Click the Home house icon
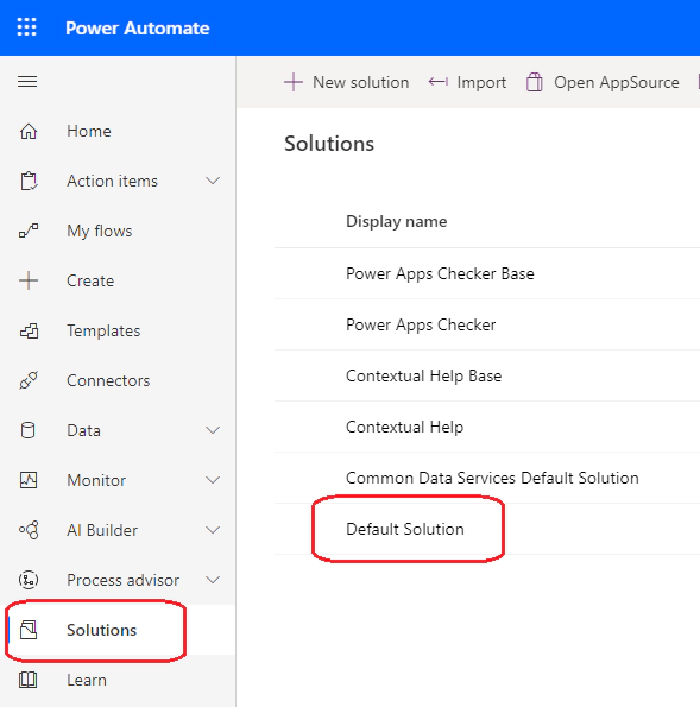The image size is (700, 707). pos(29,131)
